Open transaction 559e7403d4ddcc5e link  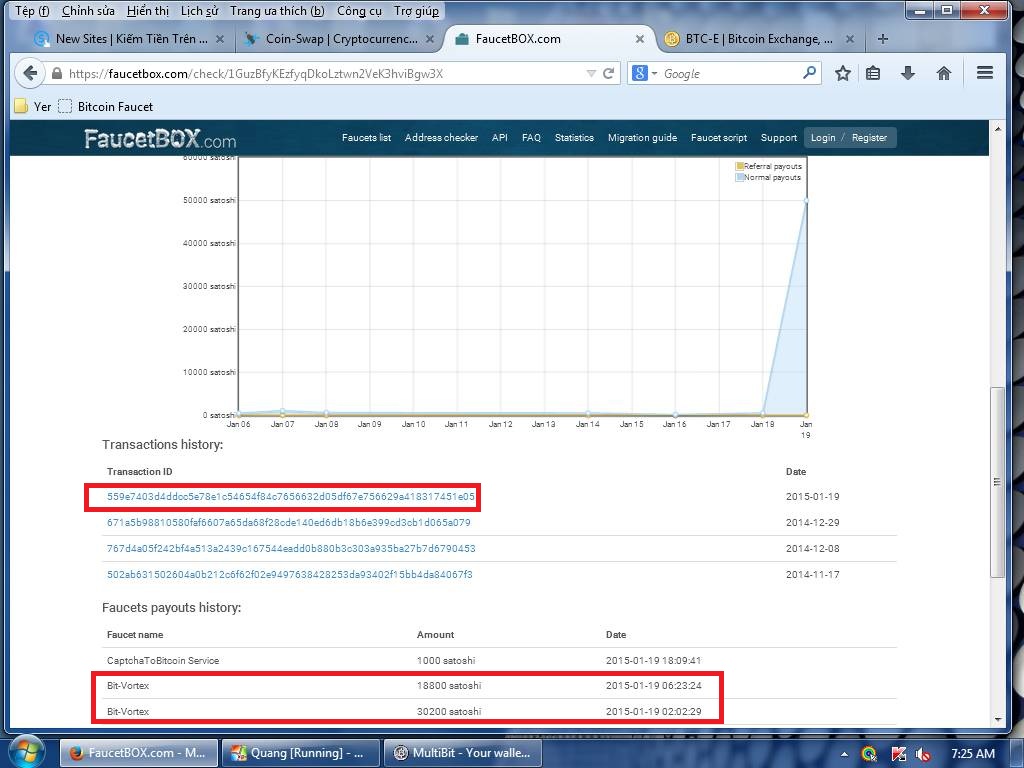coord(291,496)
